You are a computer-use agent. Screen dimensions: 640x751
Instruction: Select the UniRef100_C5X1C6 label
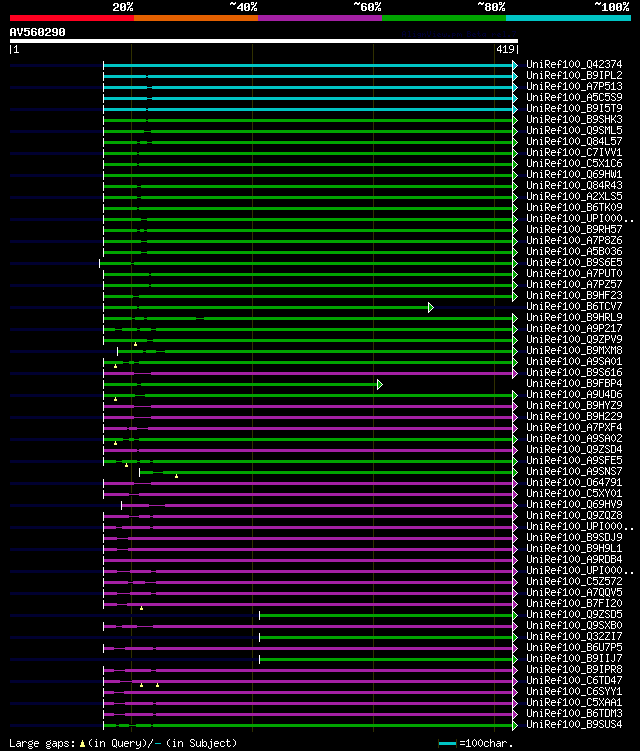coord(574,163)
